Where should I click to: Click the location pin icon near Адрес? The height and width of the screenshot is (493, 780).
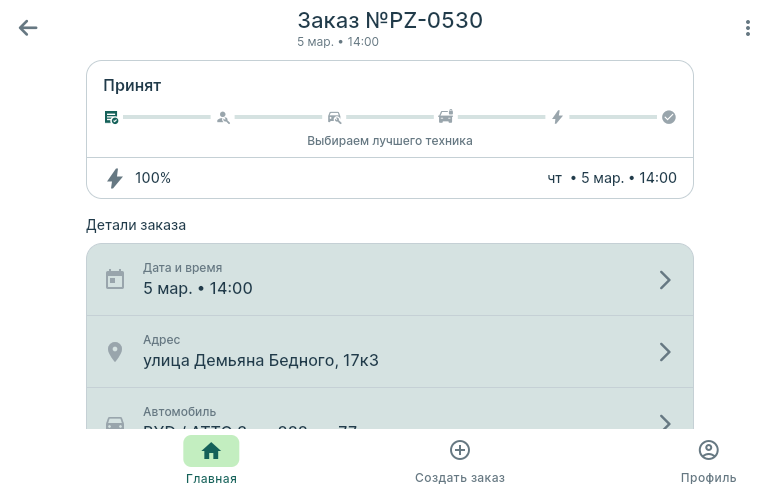[x=115, y=352]
